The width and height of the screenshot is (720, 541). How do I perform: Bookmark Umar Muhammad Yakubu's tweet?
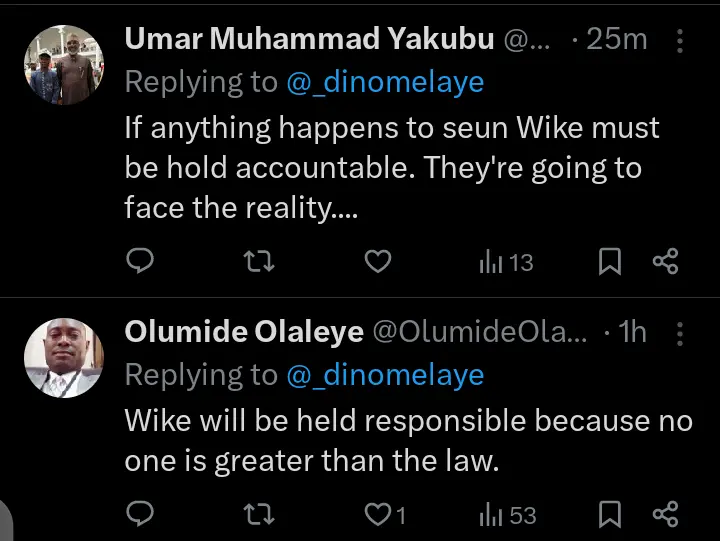pyautogui.click(x=610, y=262)
